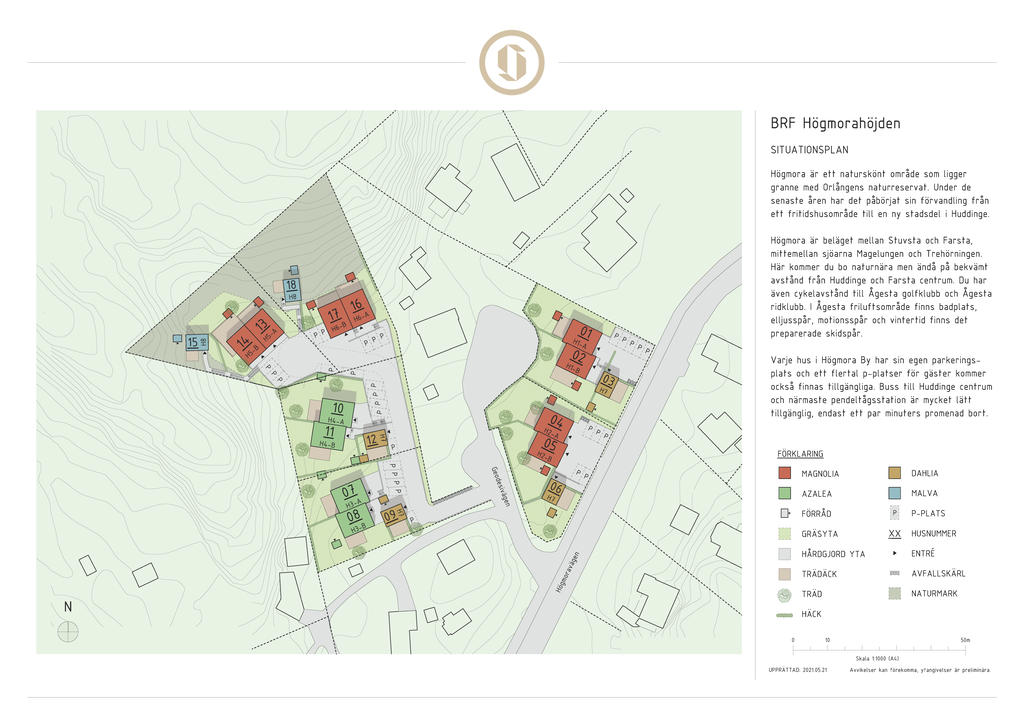Select the green Azalea legend swatch
The image size is (1024, 724).
click(x=785, y=493)
